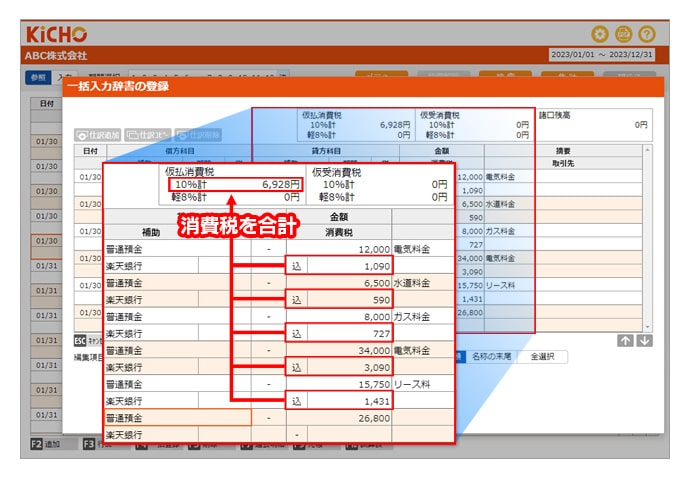
Task: Click the 仕訳追加 button
Action: pyautogui.click(x=98, y=135)
